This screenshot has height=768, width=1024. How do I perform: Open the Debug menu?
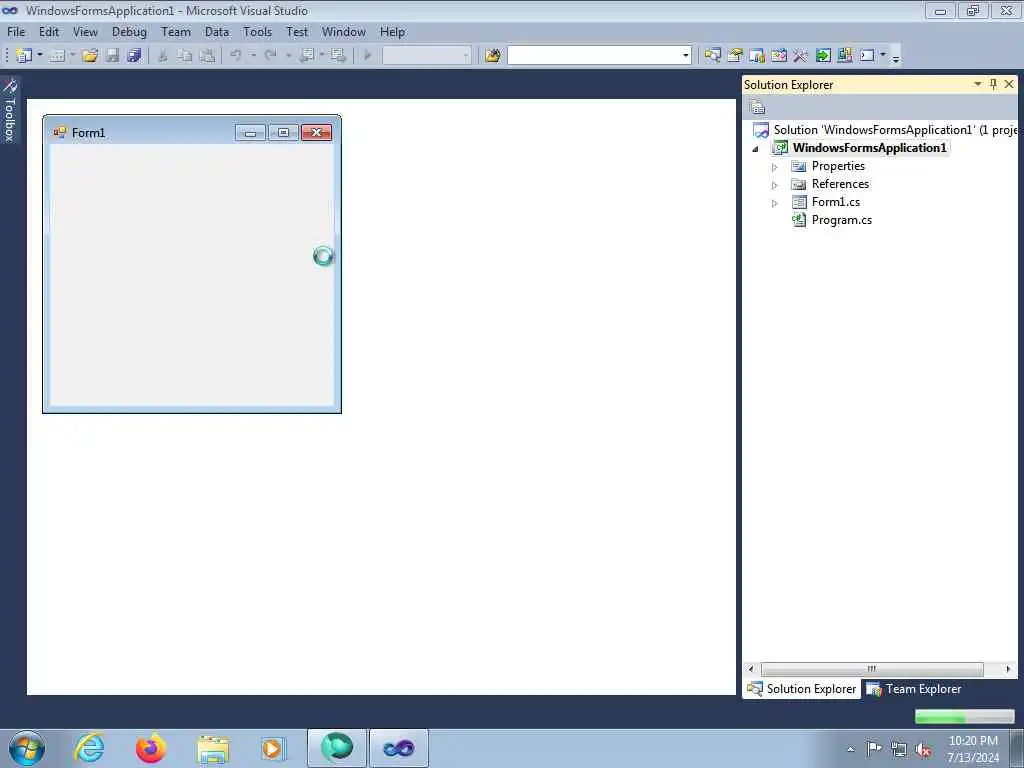(x=129, y=32)
